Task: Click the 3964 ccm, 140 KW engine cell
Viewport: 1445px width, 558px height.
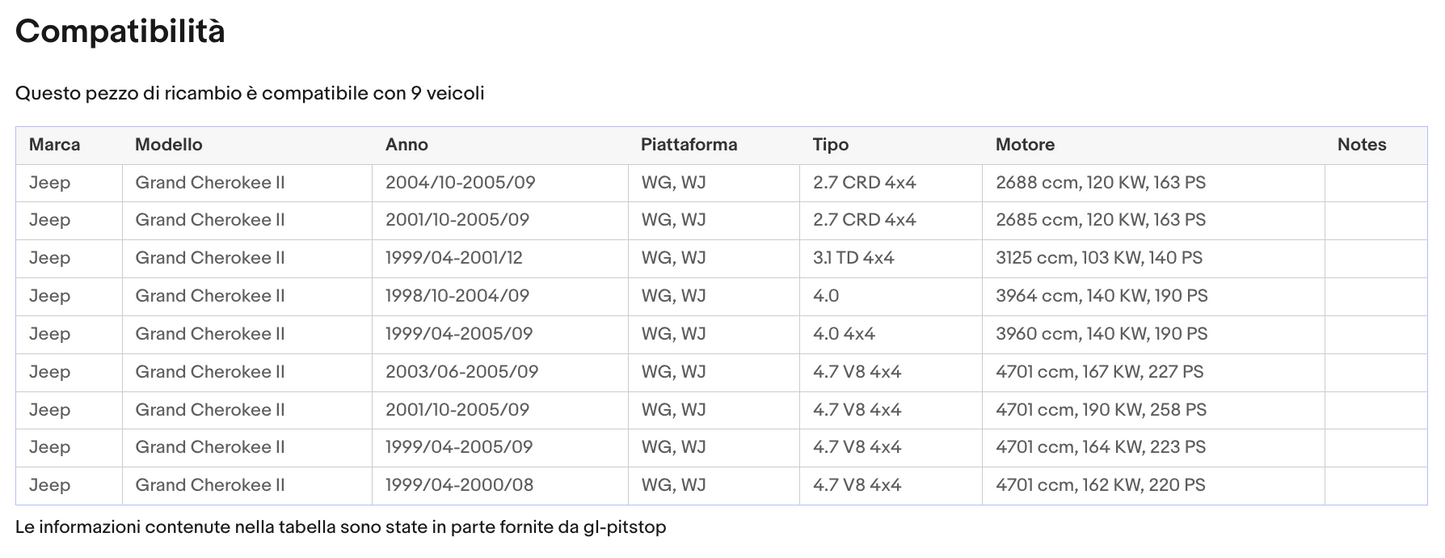Action: (x=1101, y=296)
